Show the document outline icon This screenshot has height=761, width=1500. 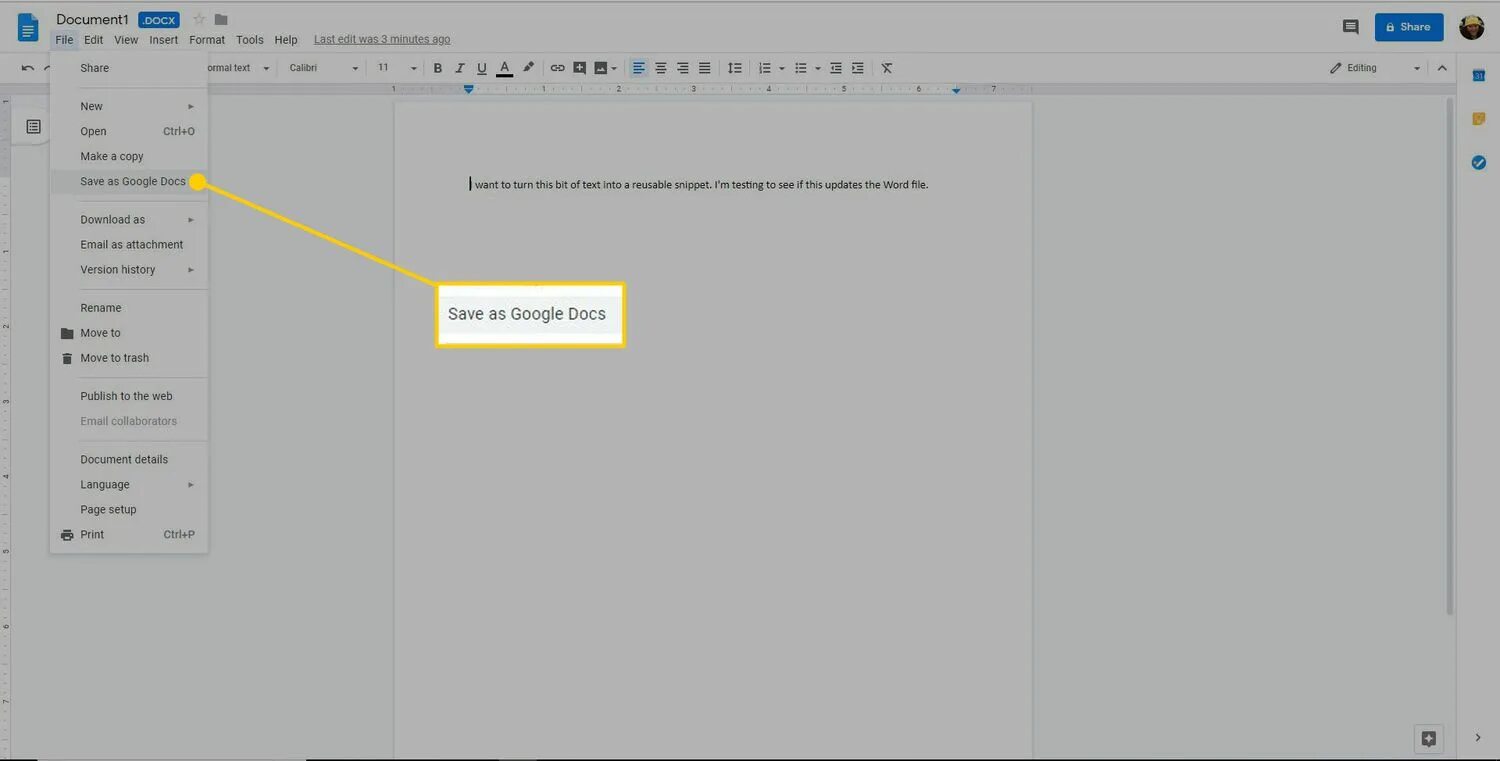point(33,127)
